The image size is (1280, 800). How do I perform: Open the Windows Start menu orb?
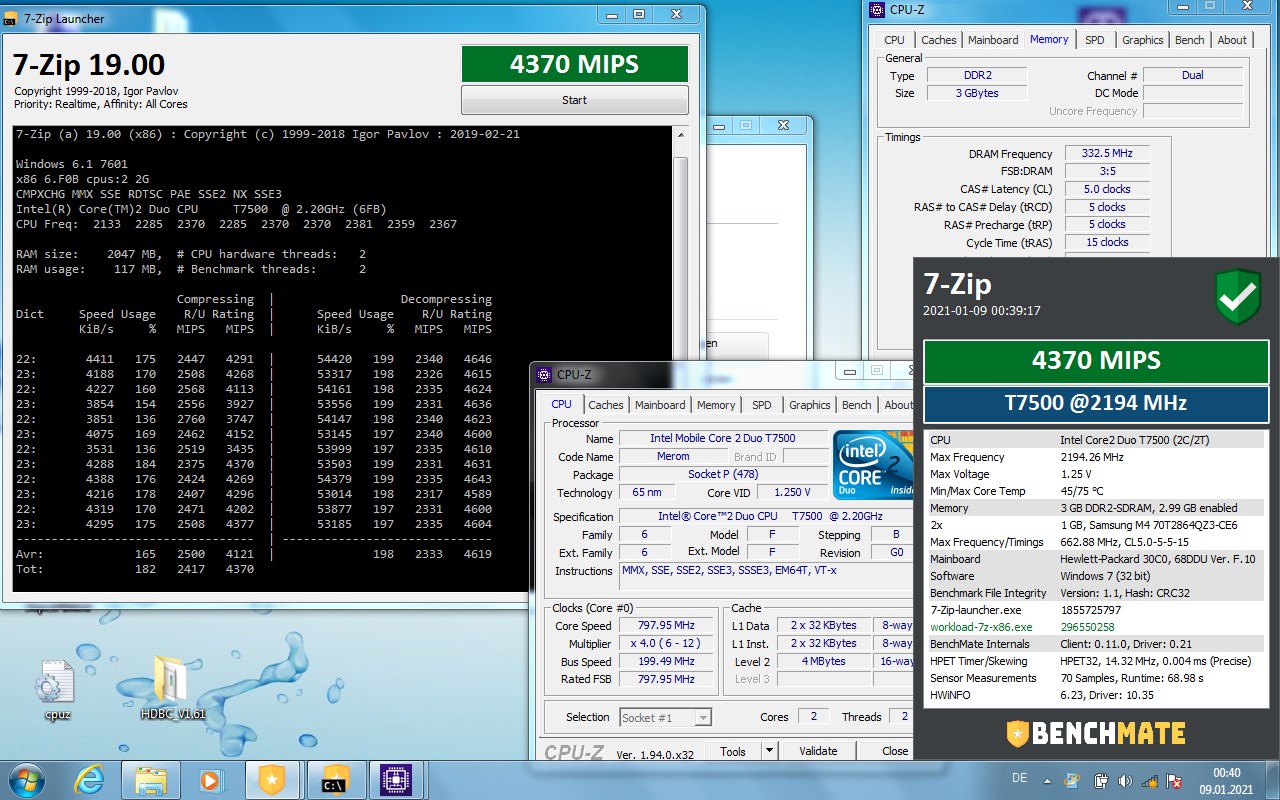pyautogui.click(x=26, y=779)
